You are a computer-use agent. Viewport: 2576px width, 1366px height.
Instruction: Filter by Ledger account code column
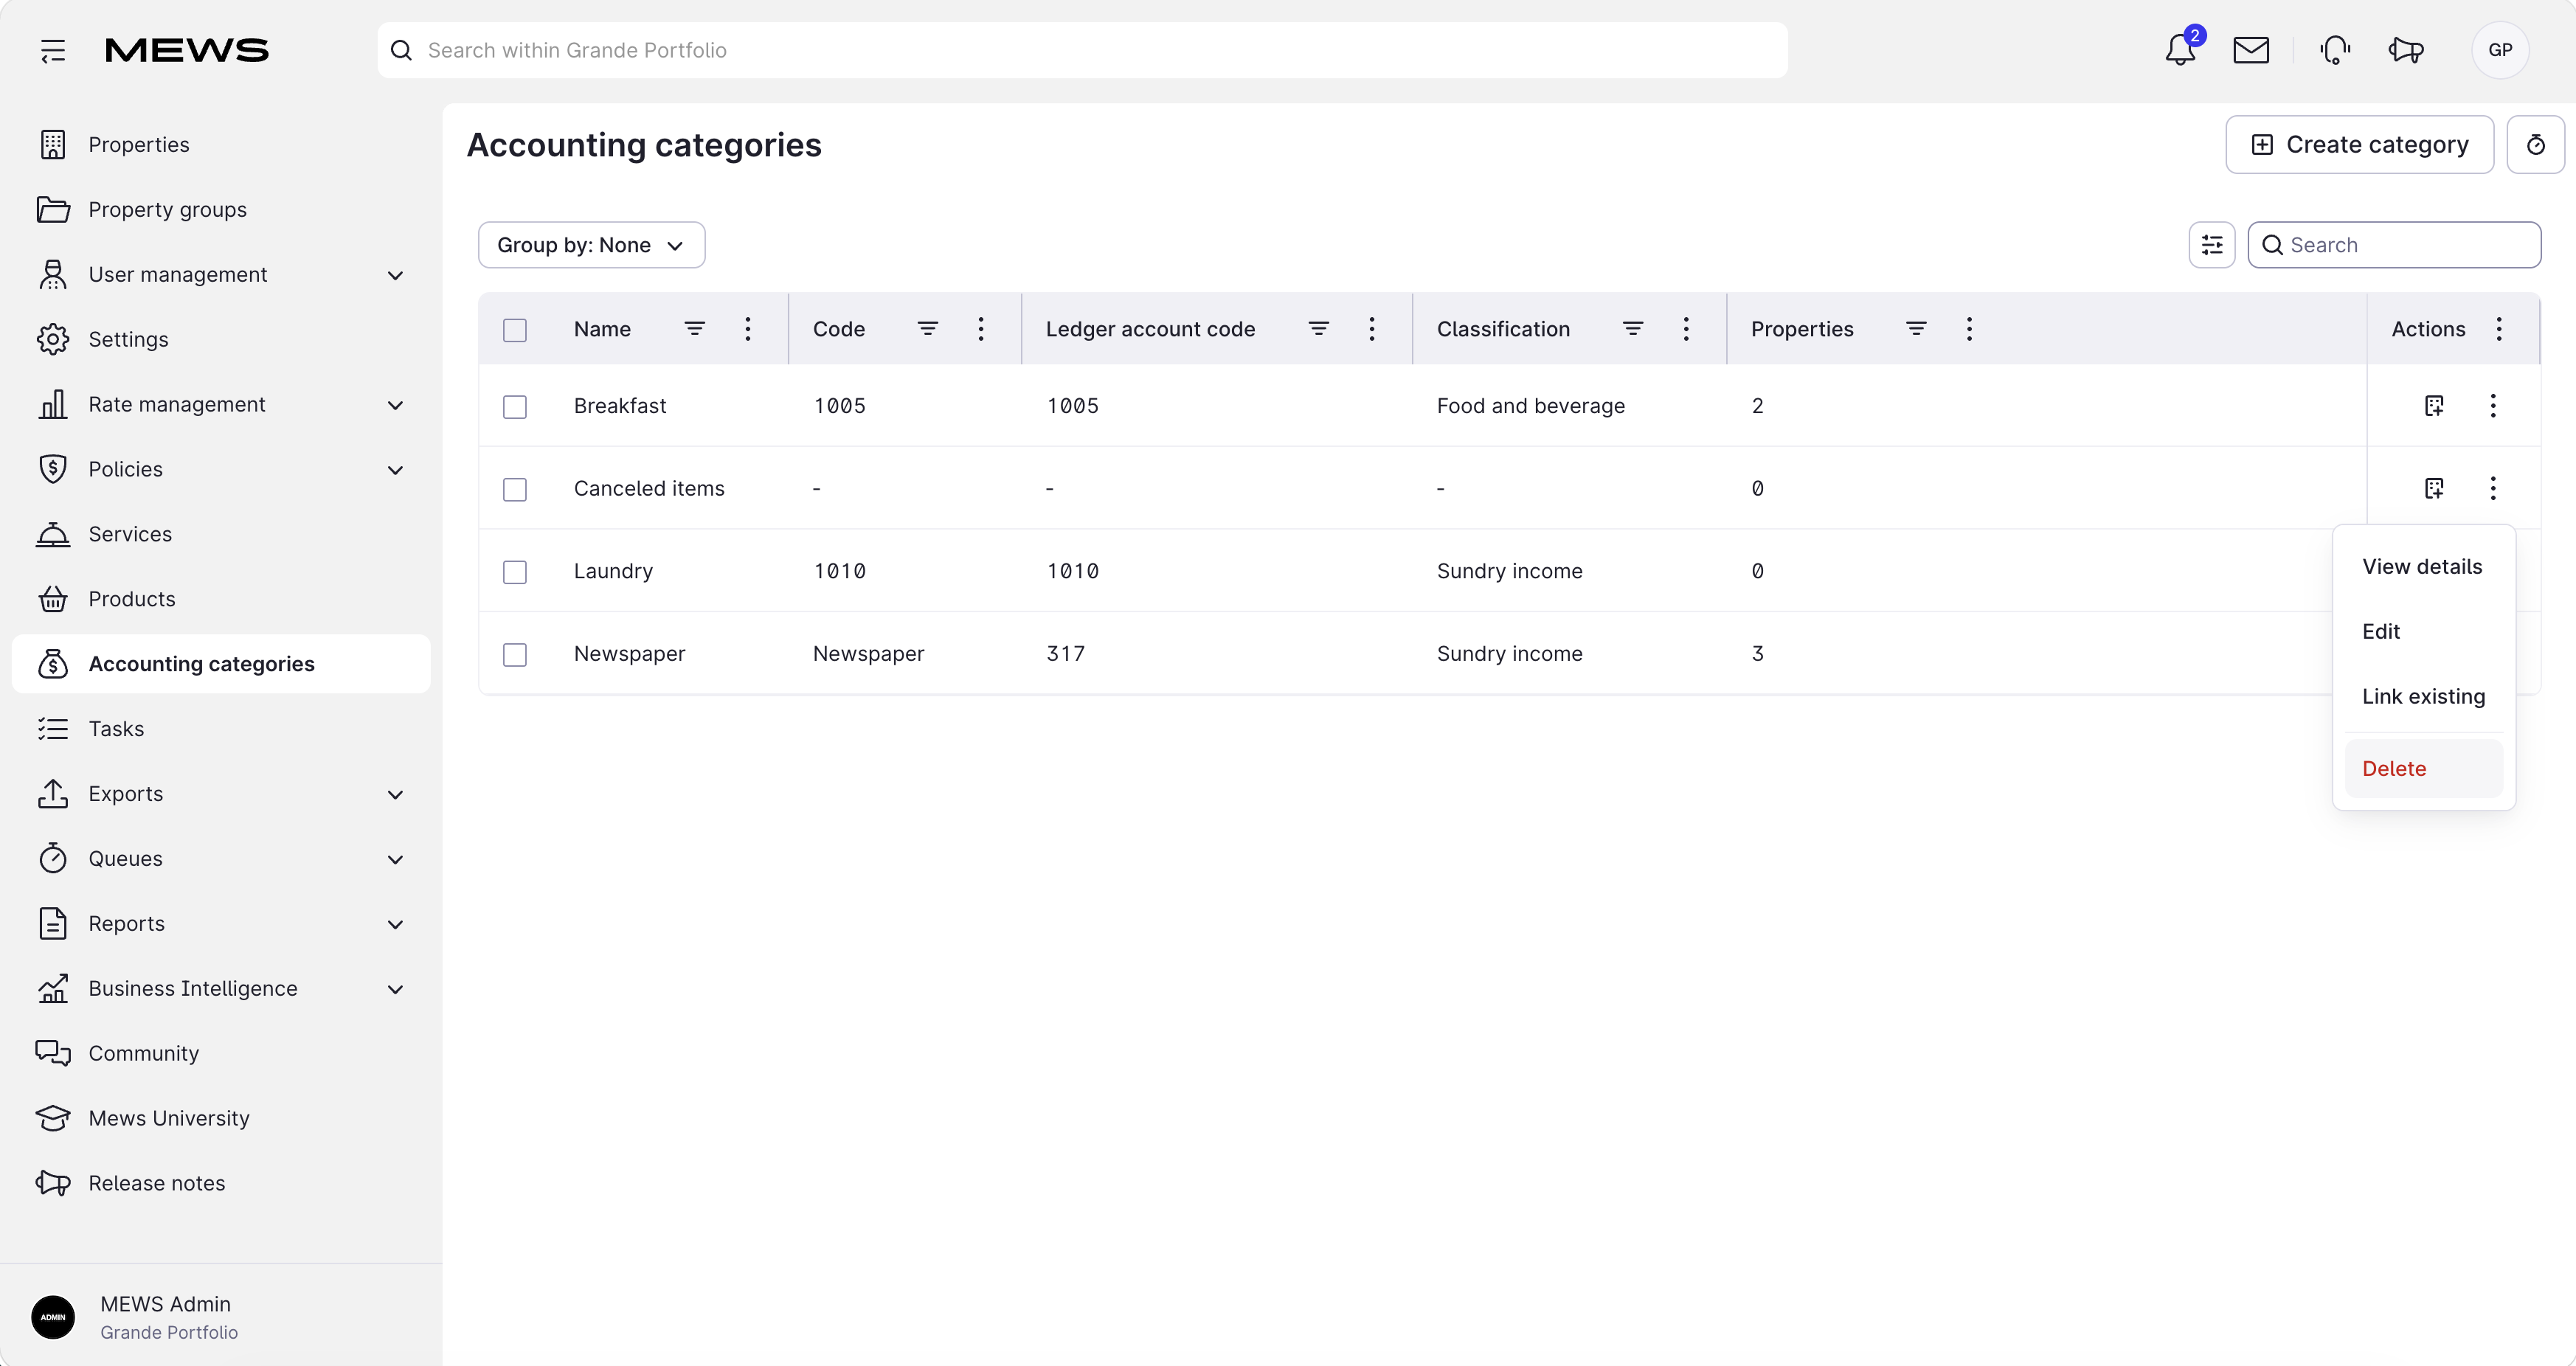pos(1319,329)
